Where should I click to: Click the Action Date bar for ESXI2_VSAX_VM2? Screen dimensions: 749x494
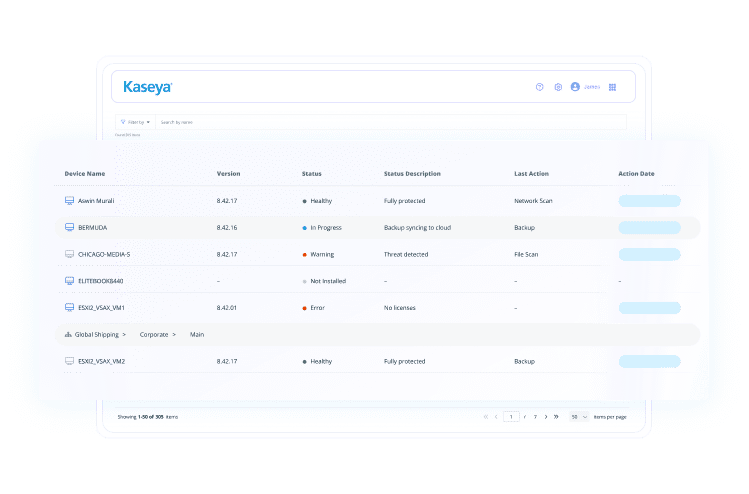(x=650, y=361)
